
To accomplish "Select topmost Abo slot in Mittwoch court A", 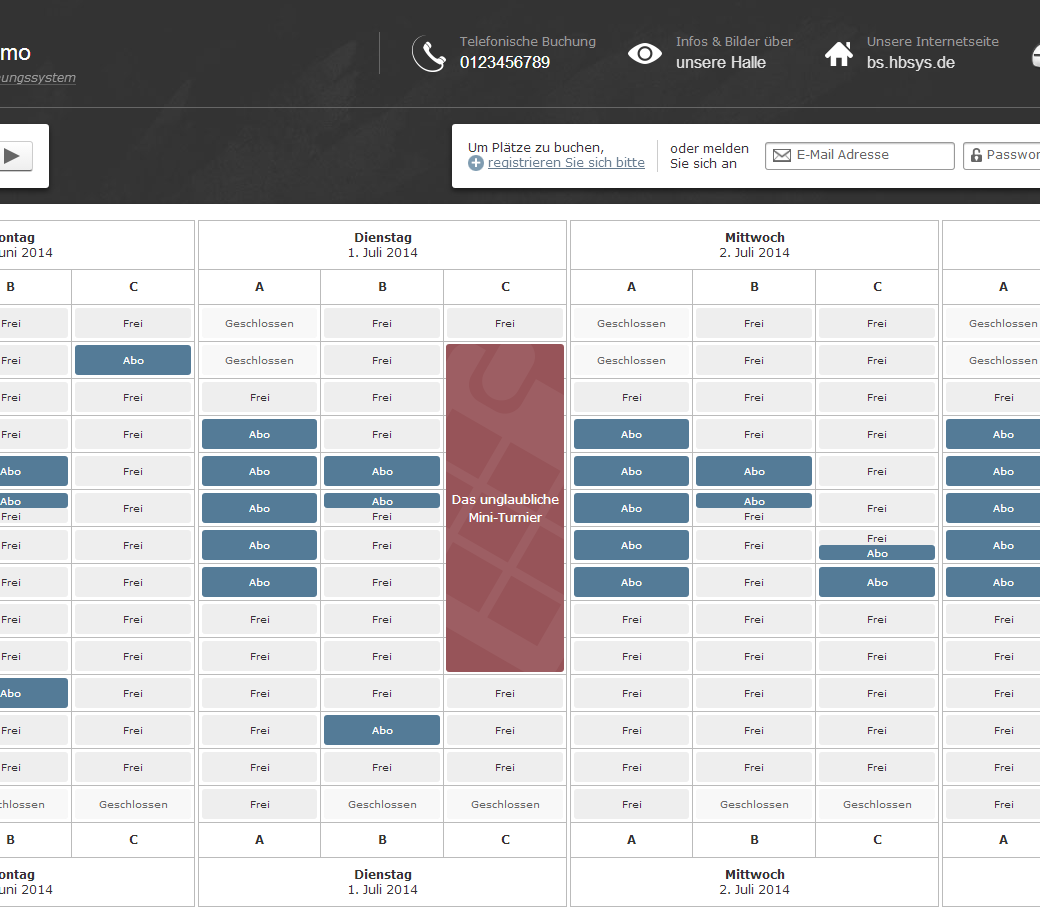I will point(631,434).
